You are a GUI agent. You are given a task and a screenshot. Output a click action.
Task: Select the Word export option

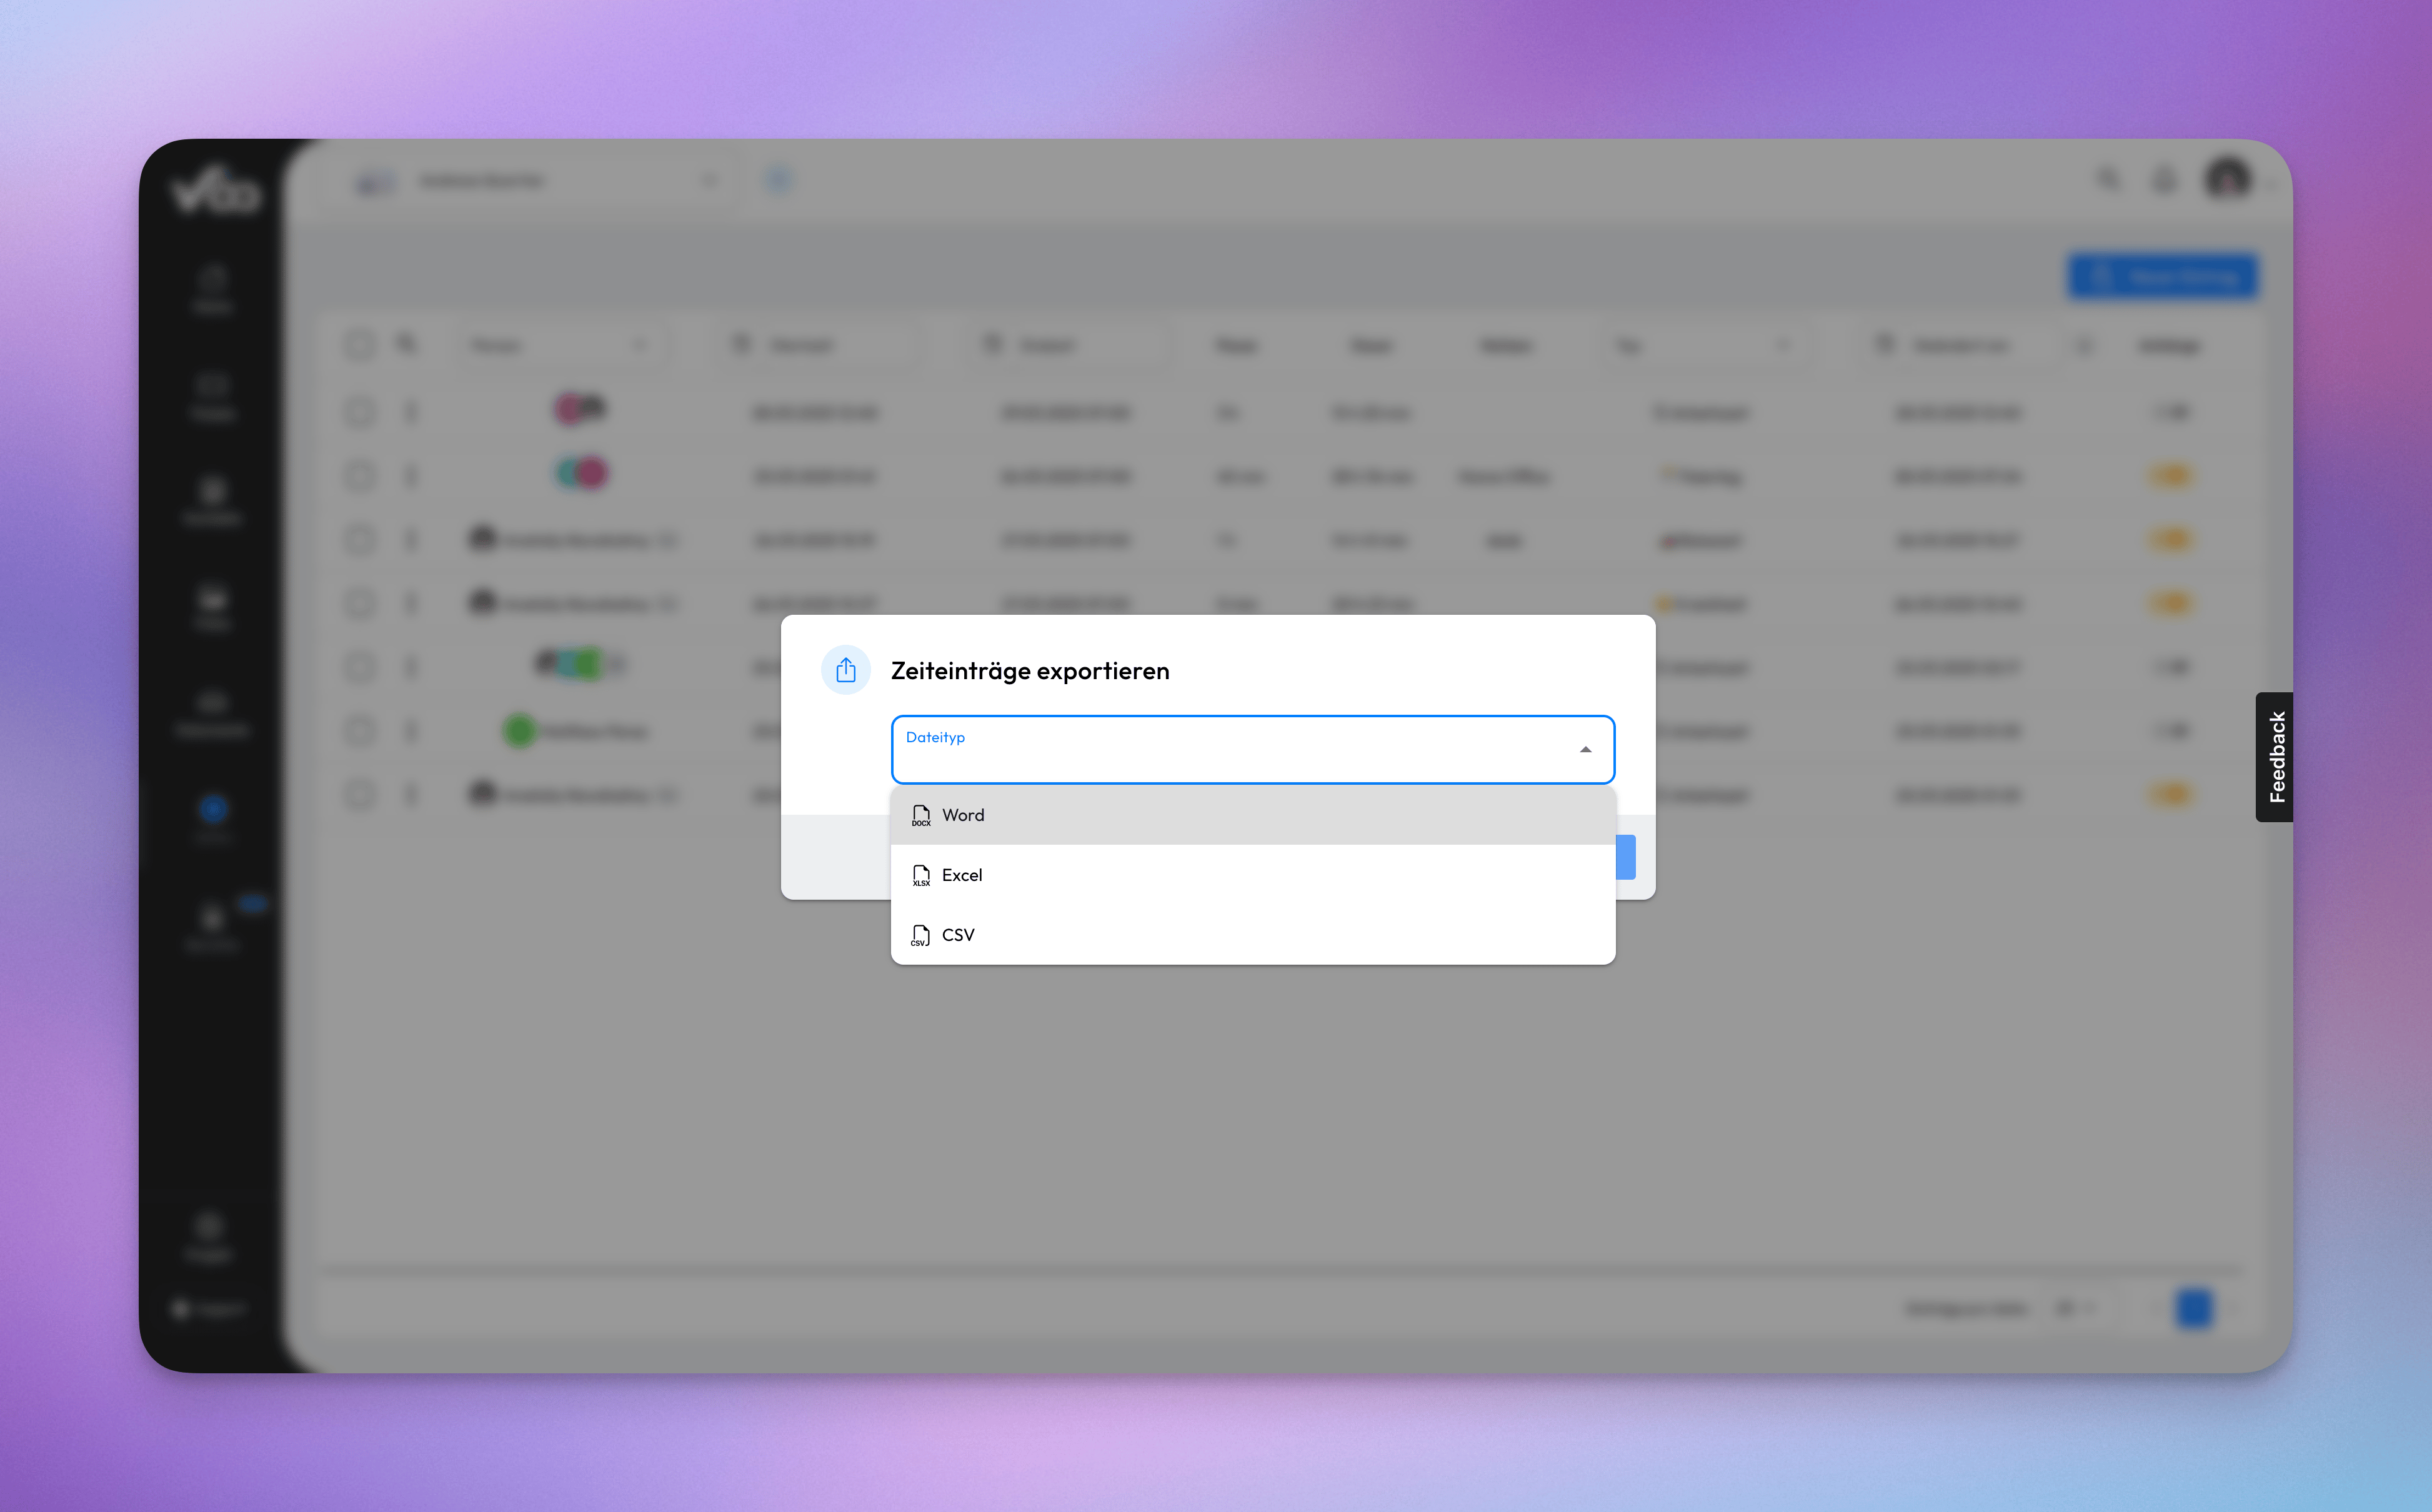point(1252,815)
